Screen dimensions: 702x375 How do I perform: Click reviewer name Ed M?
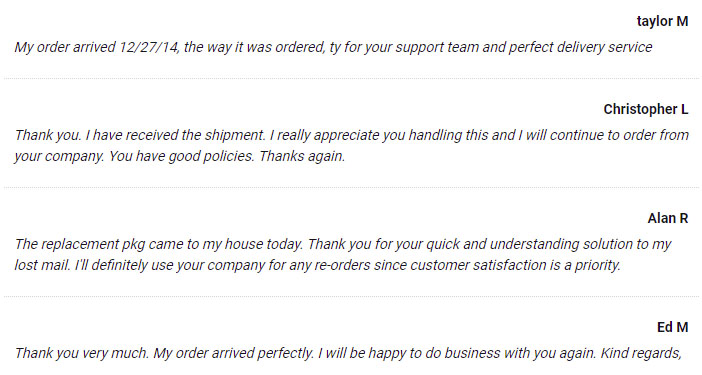click(x=672, y=327)
